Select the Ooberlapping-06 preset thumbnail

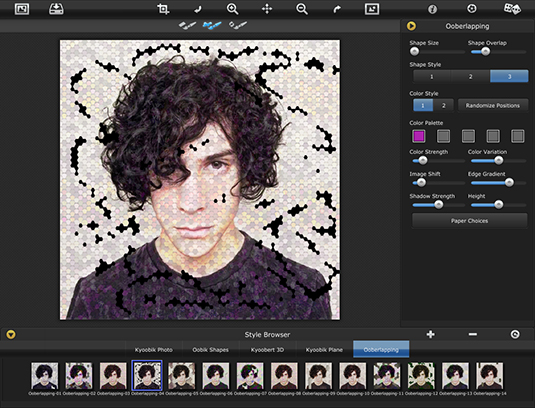216,376
